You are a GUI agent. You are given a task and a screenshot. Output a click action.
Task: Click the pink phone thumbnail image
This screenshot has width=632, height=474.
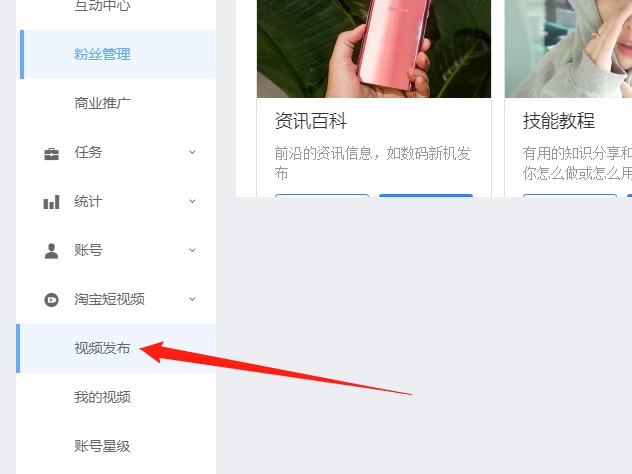[374, 48]
